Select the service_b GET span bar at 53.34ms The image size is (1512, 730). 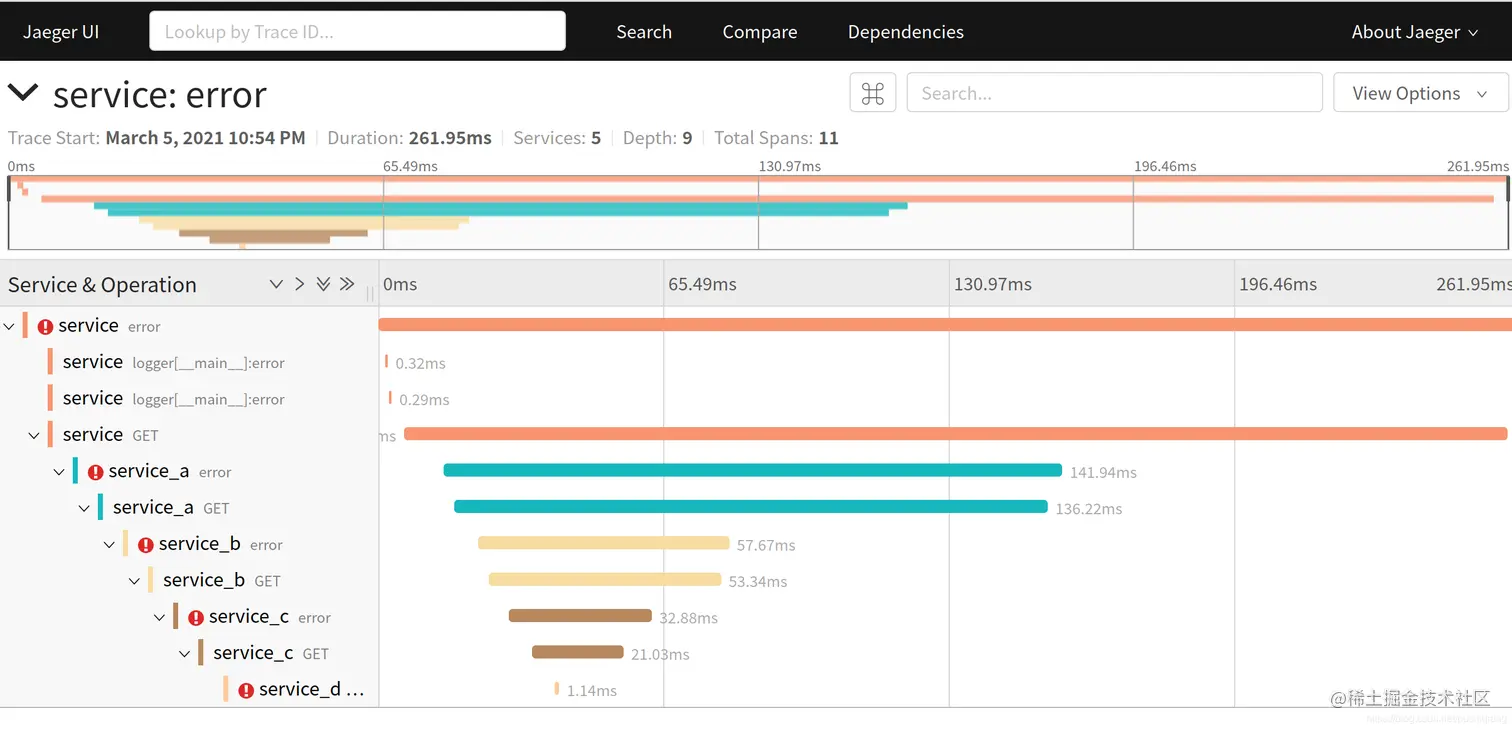605,580
